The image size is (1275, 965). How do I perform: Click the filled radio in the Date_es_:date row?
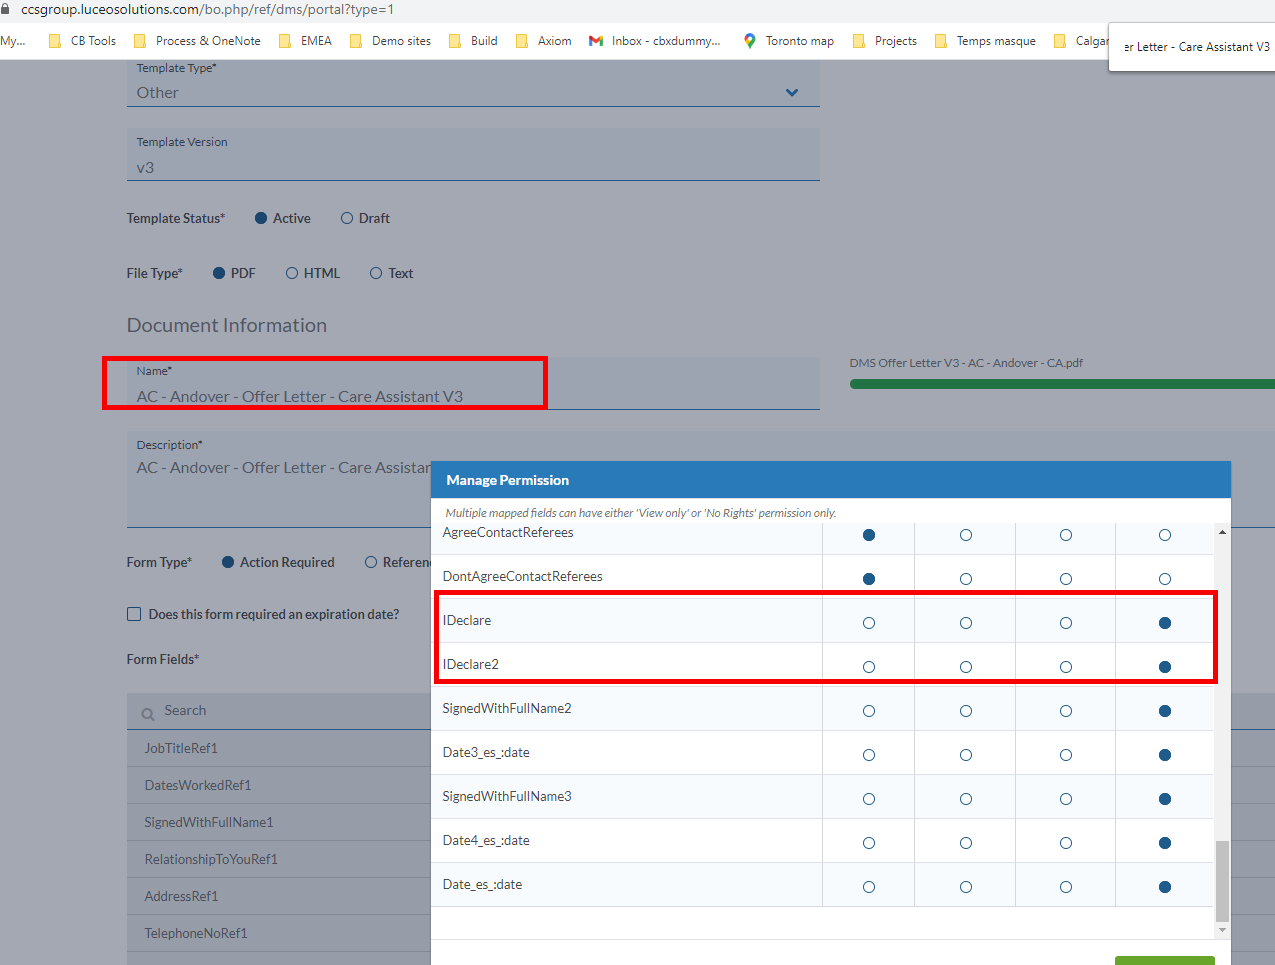coord(1165,887)
